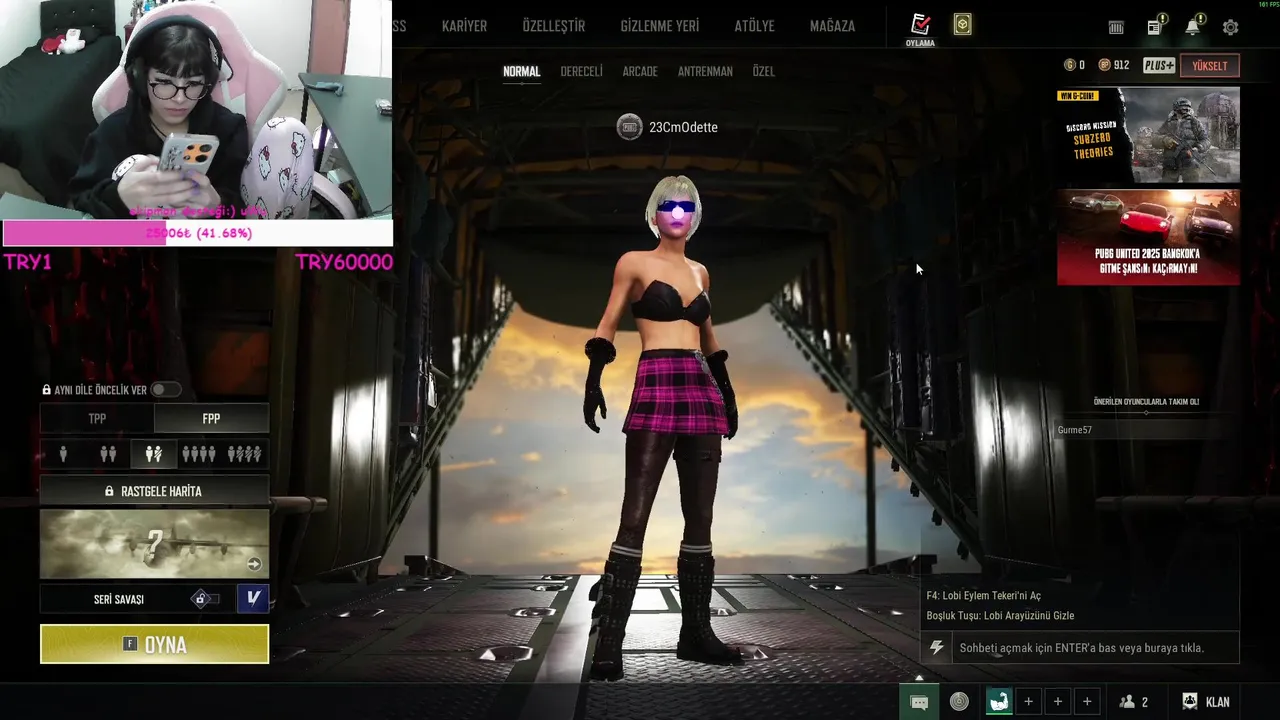The width and height of the screenshot is (1280, 720).
Task: Open the Subzero Theories banner
Action: click(1148, 135)
